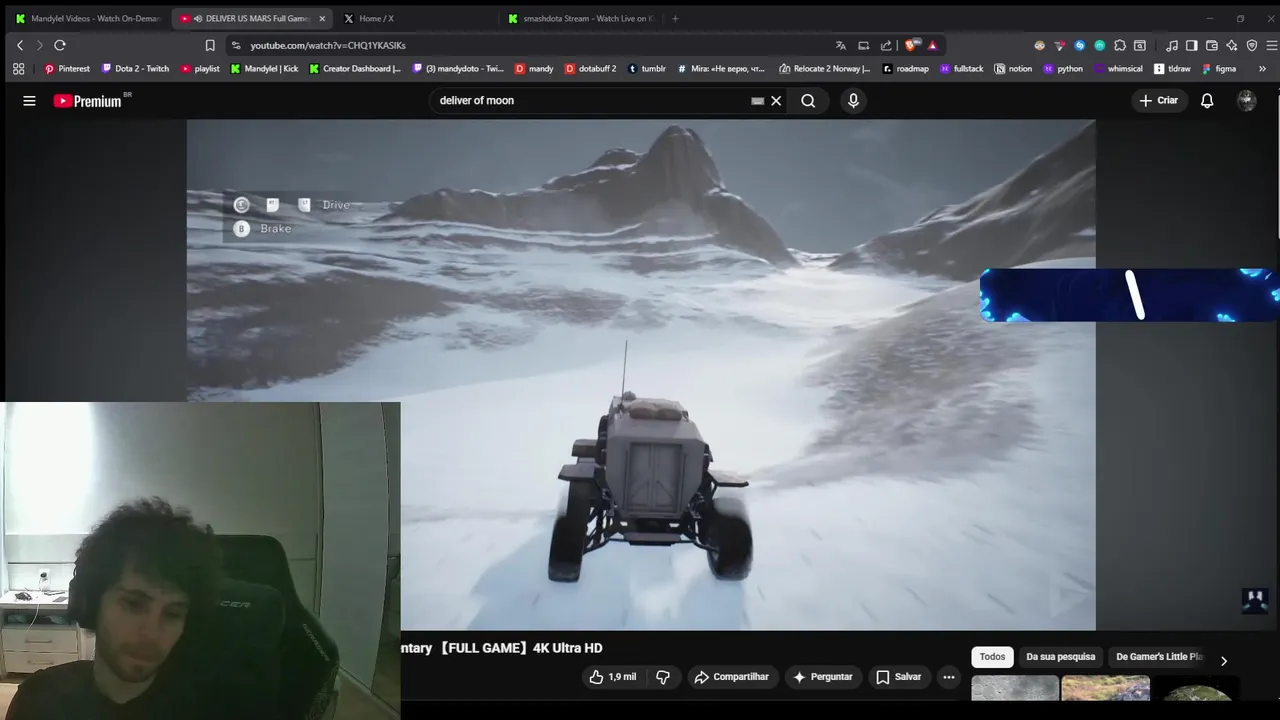Show more chips with right arrow
1280x720 pixels.
[x=1223, y=660]
